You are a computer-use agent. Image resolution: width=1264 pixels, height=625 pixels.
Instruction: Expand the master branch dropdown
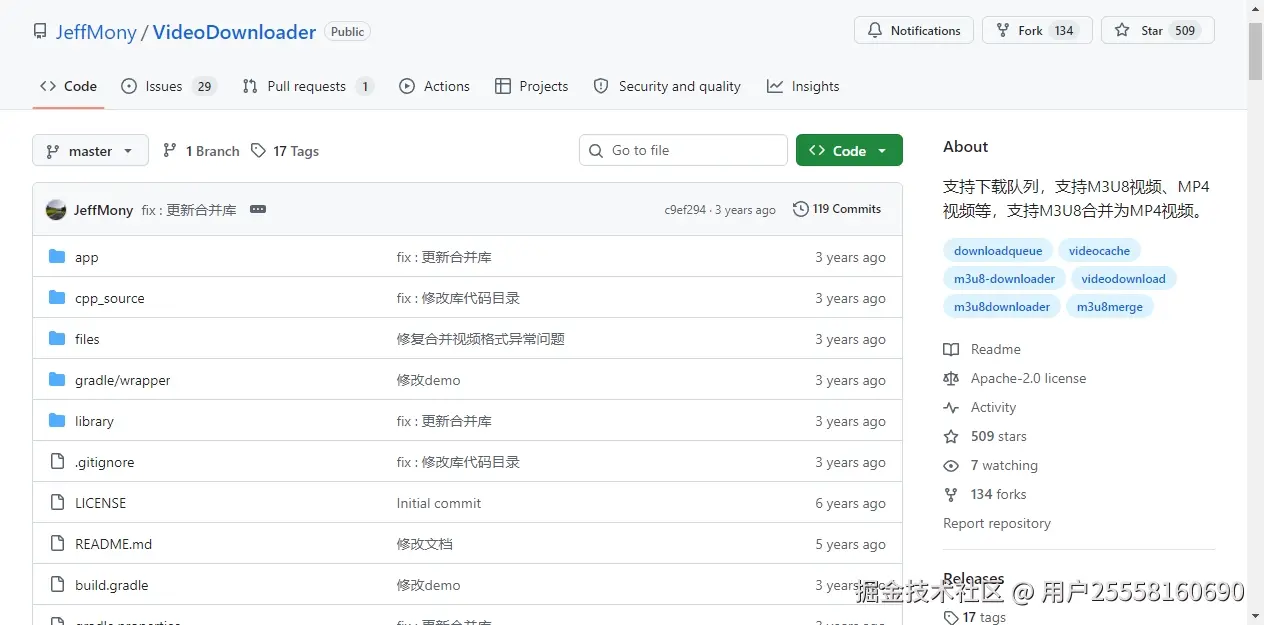click(x=90, y=150)
